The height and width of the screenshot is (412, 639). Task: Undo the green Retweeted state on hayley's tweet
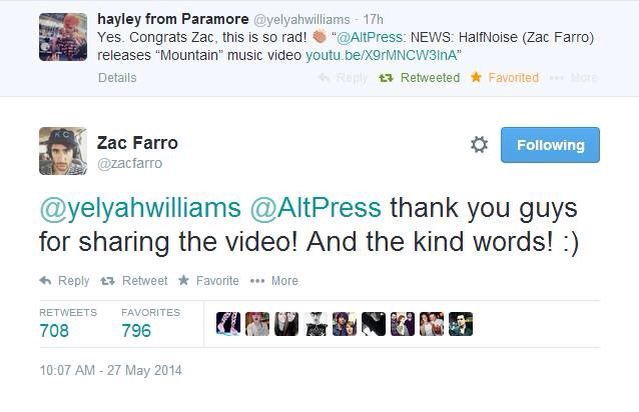pyautogui.click(x=419, y=77)
